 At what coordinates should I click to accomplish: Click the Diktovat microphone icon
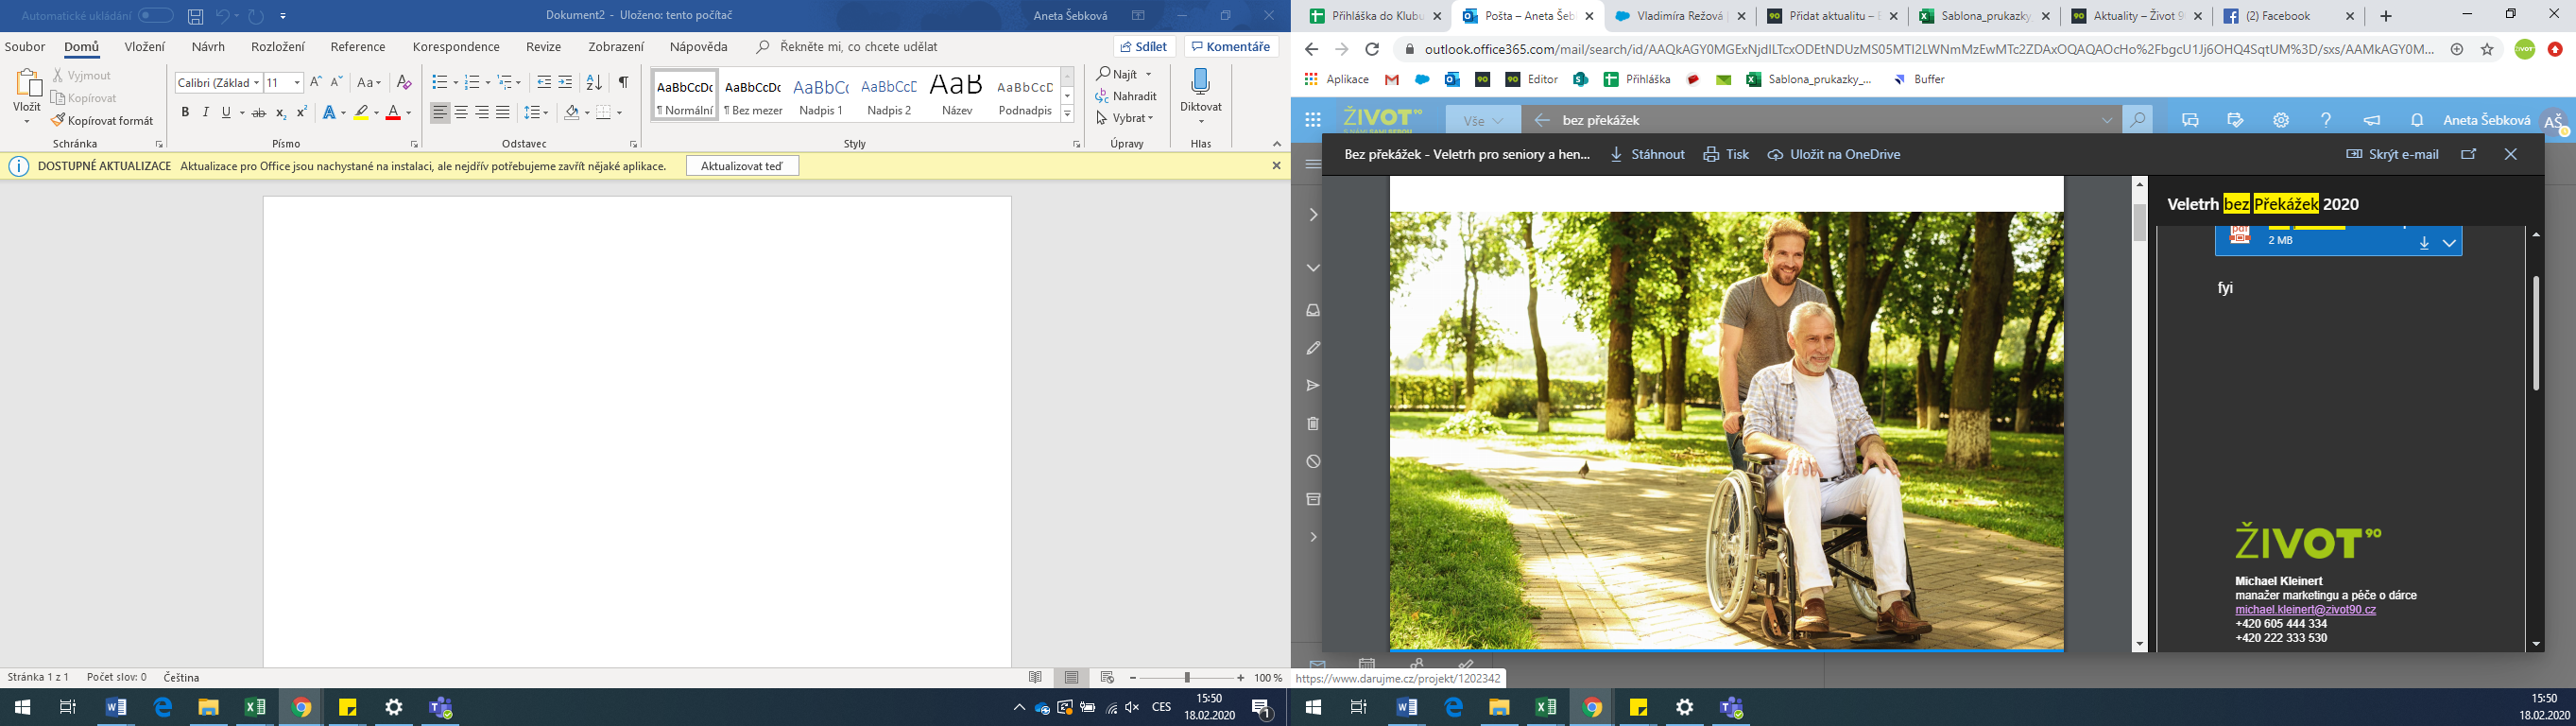click(x=1201, y=84)
